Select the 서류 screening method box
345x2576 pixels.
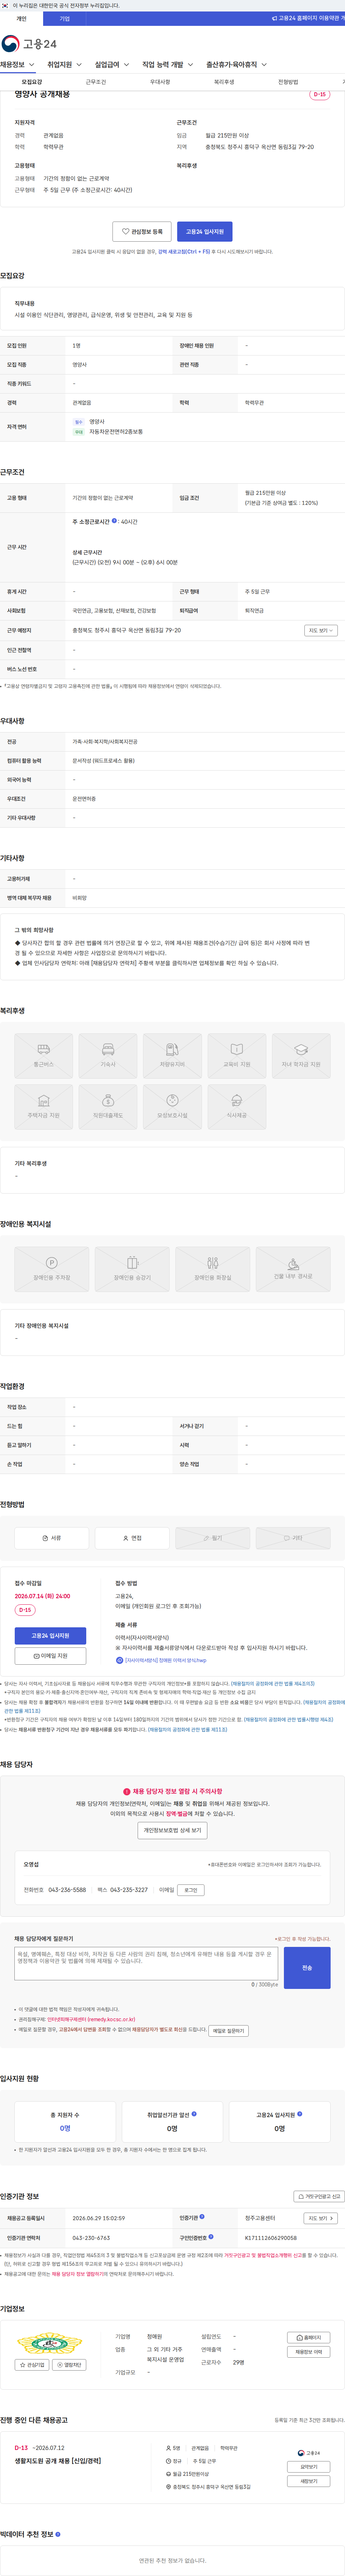point(52,1538)
